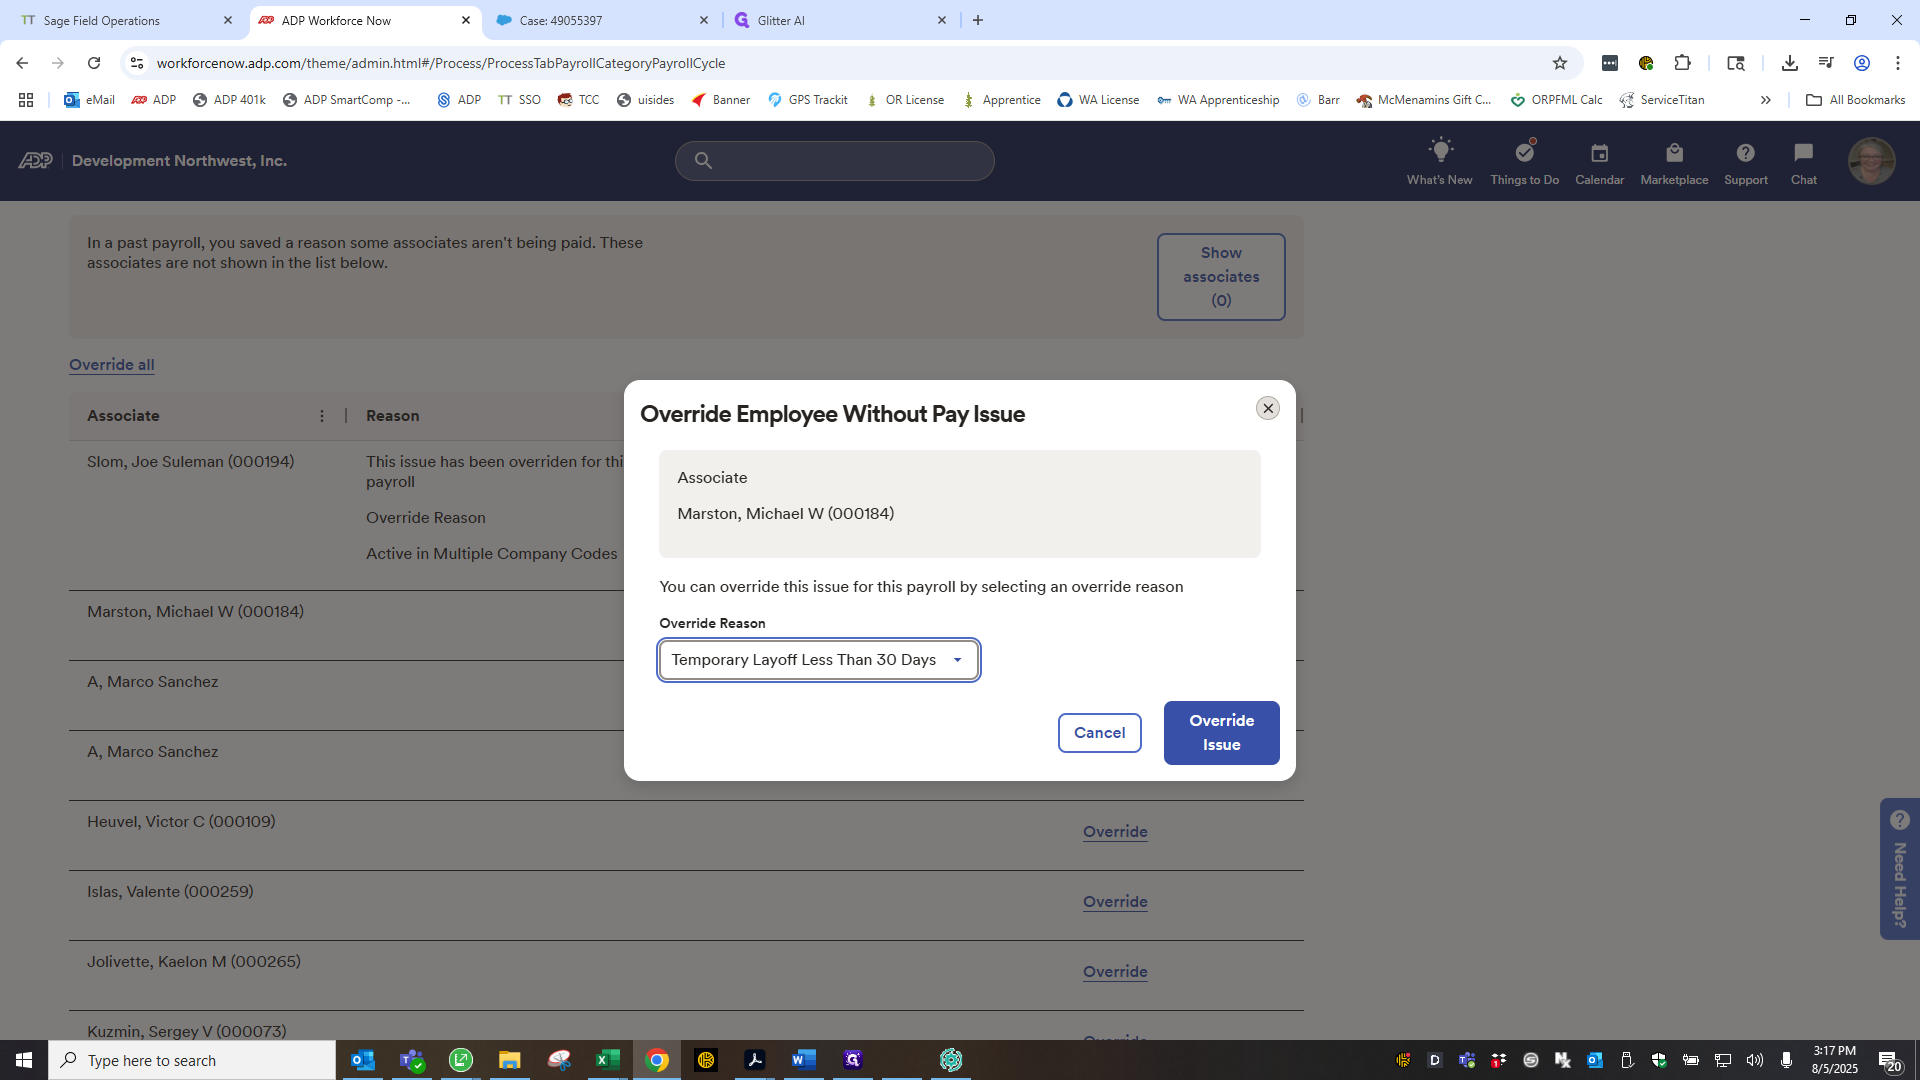
Task: Open What's New lightbulb icon
Action: tap(1439, 161)
